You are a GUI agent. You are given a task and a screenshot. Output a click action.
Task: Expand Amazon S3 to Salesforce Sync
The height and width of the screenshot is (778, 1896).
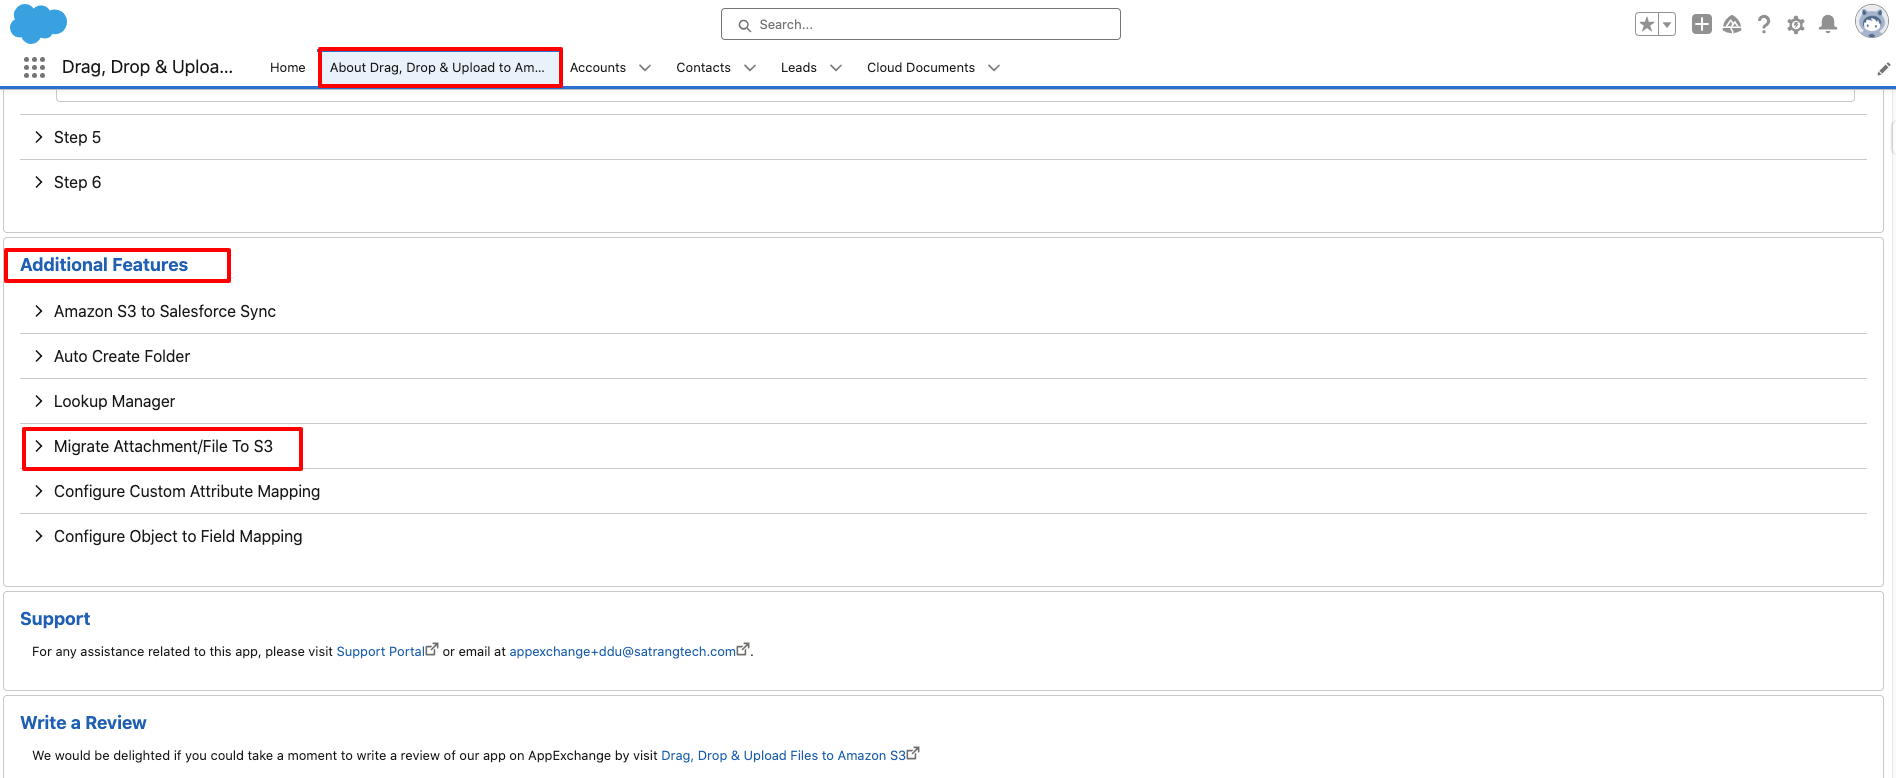tap(943, 311)
